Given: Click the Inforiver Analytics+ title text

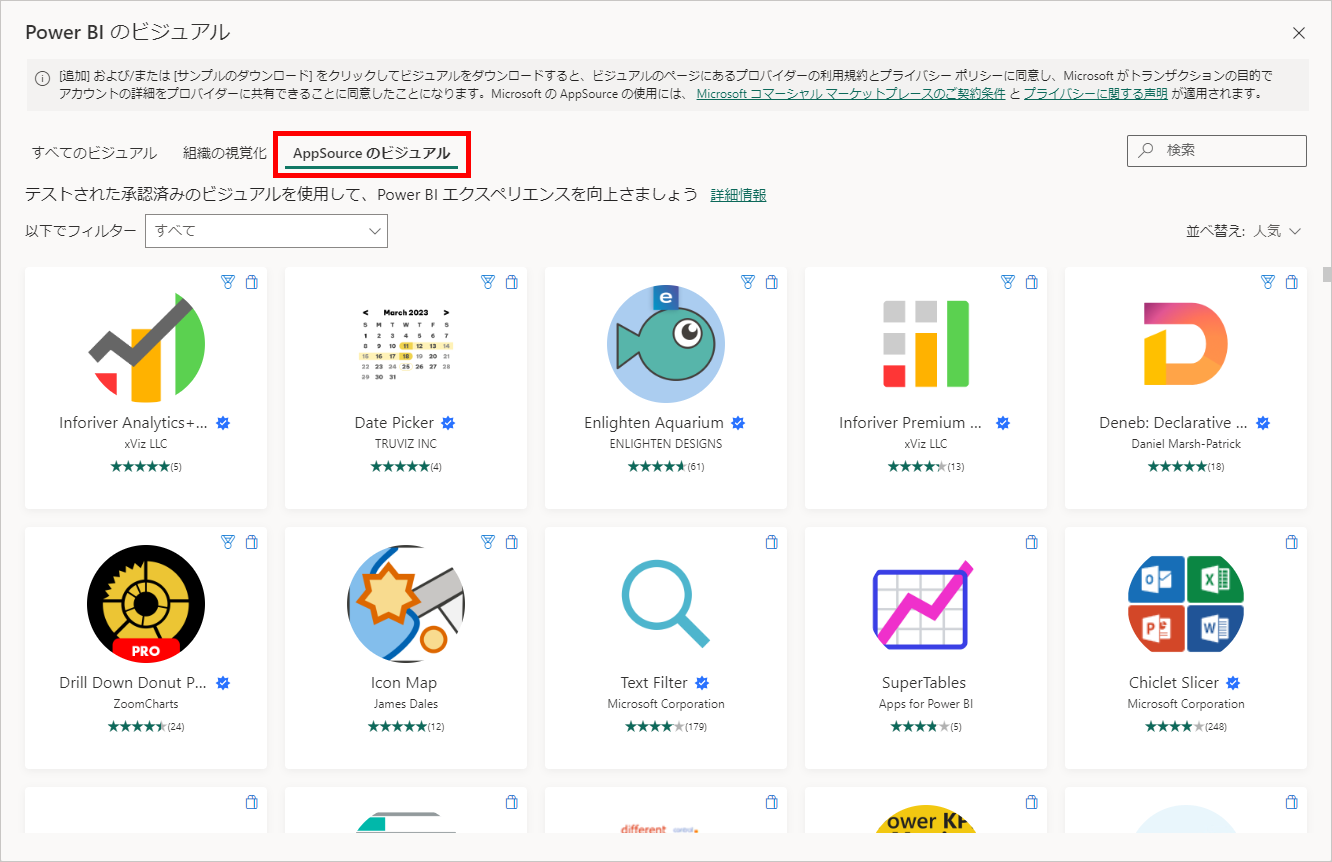Looking at the screenshot, I should (134, 423).
